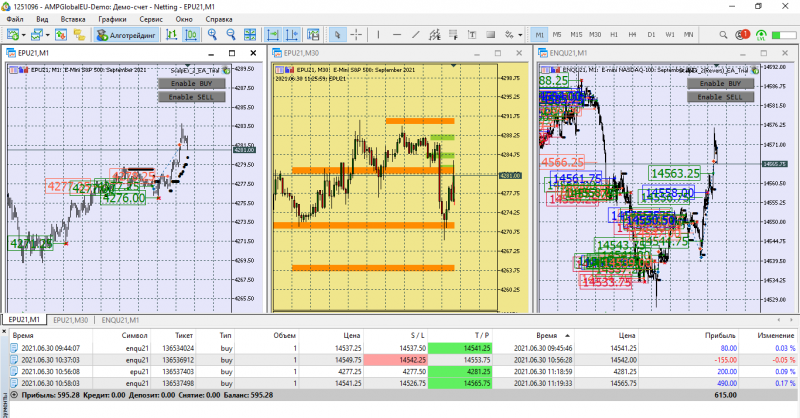Switch timeframe to H4
800x418 pixels.
(x=633, y=35)
